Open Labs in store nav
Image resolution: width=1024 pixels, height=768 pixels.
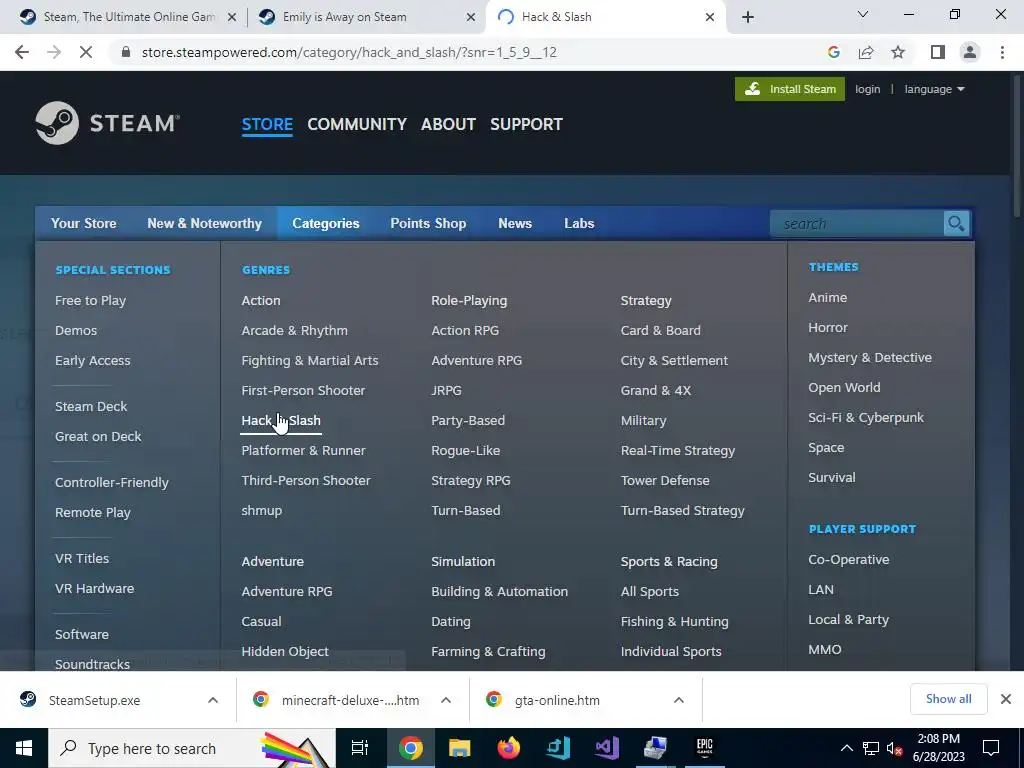click(x=579, y=223)
